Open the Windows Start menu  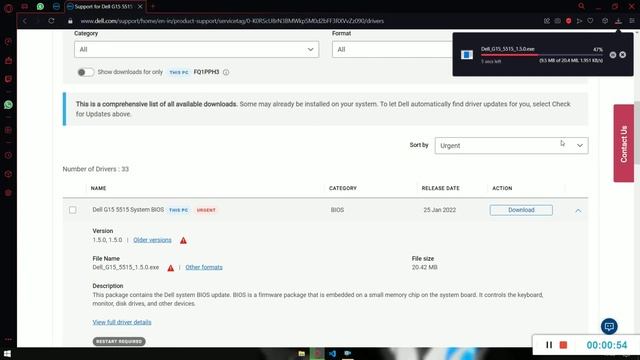point(7,353)
